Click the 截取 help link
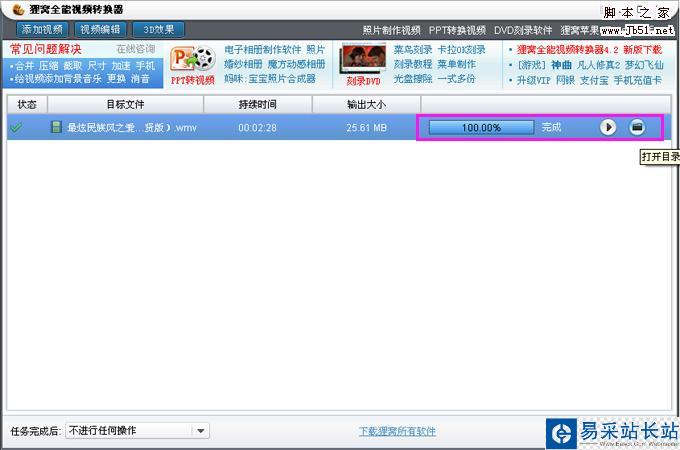This screenshot has height=450, width=680. [x=72, y=66]
